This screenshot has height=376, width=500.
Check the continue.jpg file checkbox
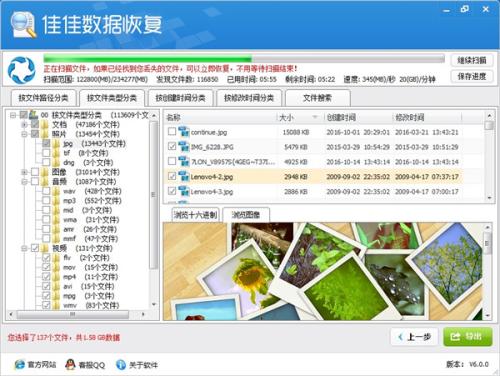point(172,132)
